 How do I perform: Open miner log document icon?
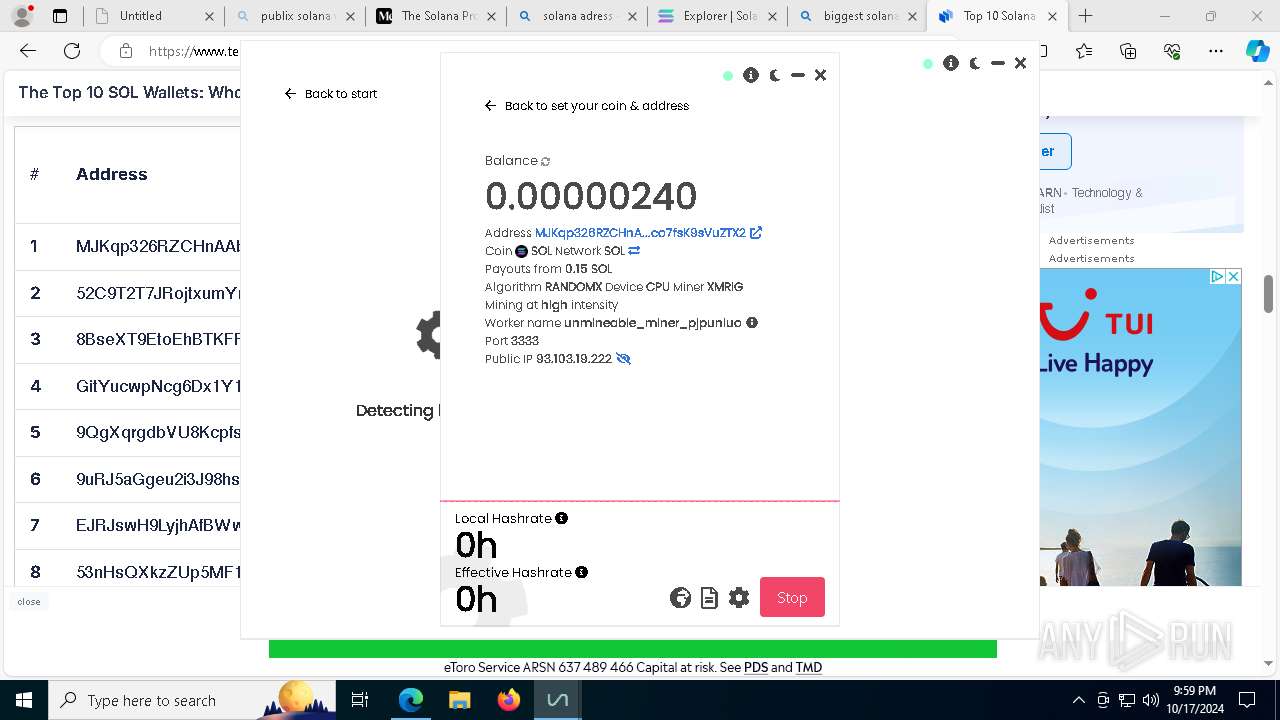709,598
